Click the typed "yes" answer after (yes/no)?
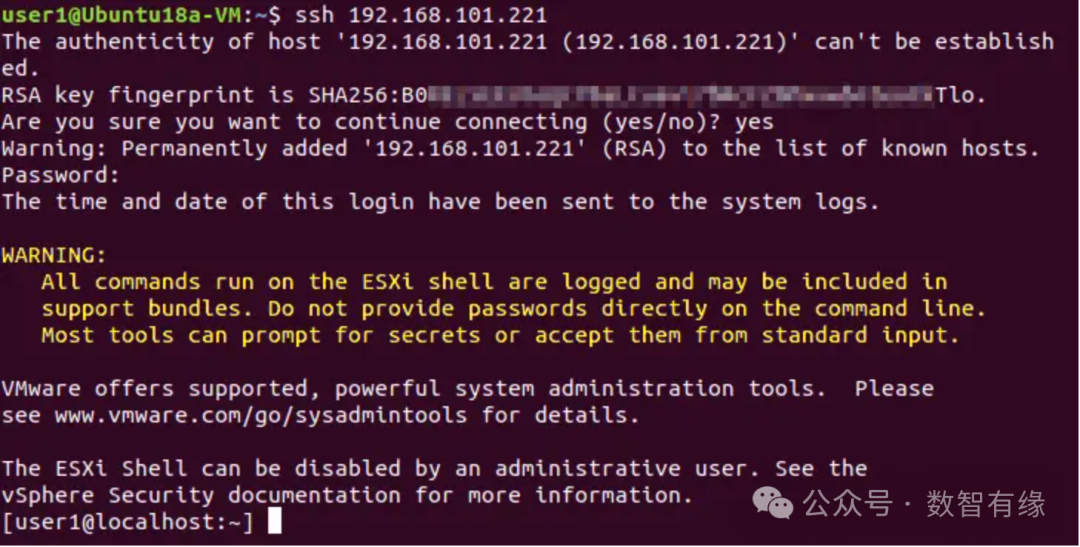This screenshot has height=547, width=1080. 754,122
